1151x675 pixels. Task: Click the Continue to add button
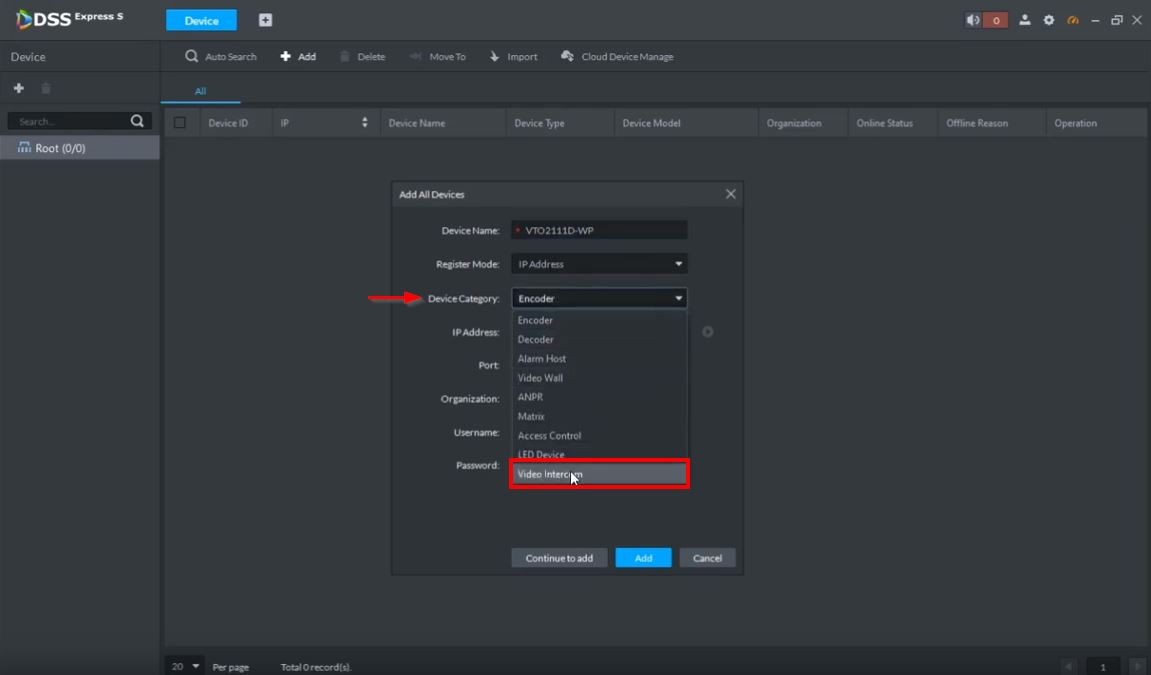tap(559, 558)
